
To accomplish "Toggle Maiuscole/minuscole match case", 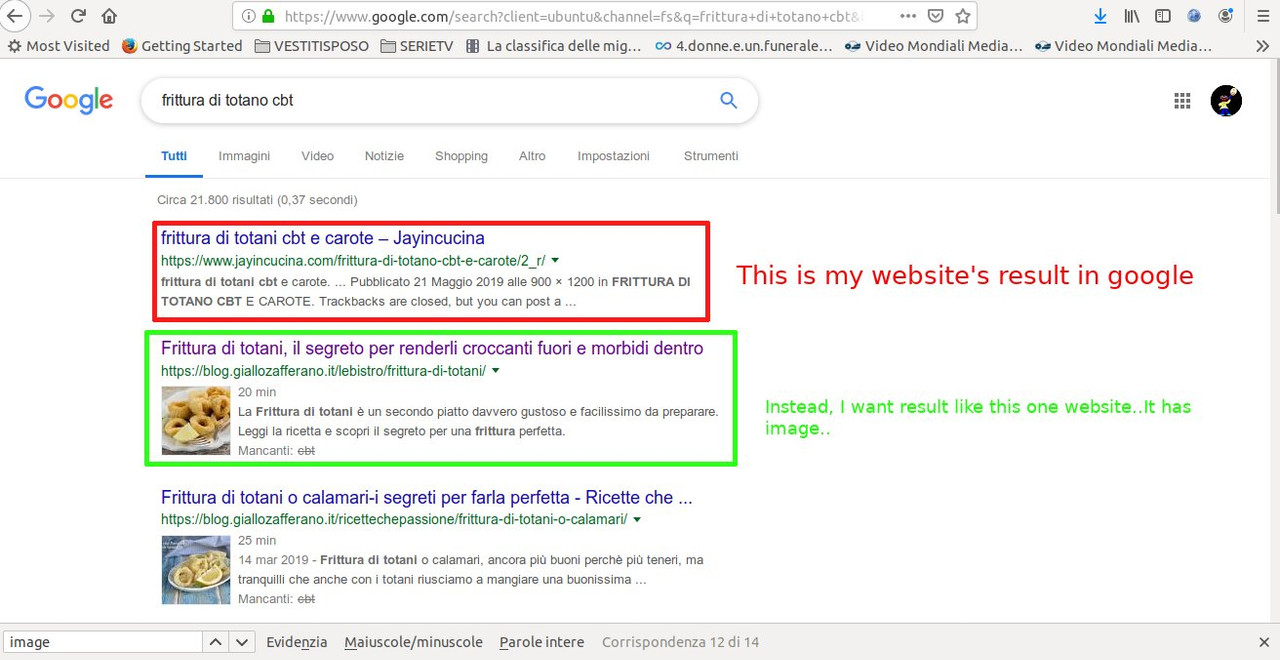I will (413, 642).
